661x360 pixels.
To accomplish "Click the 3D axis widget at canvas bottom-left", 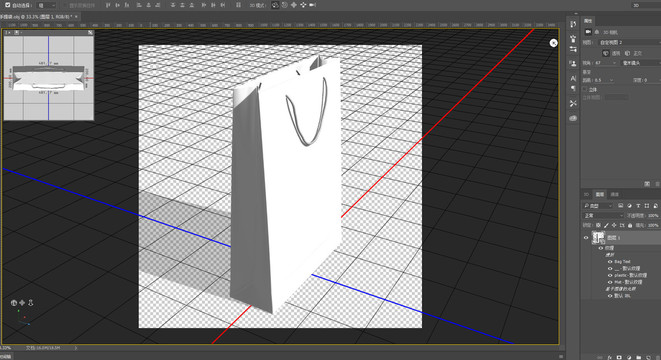I will pyautogui.click(x=23, y=318).
